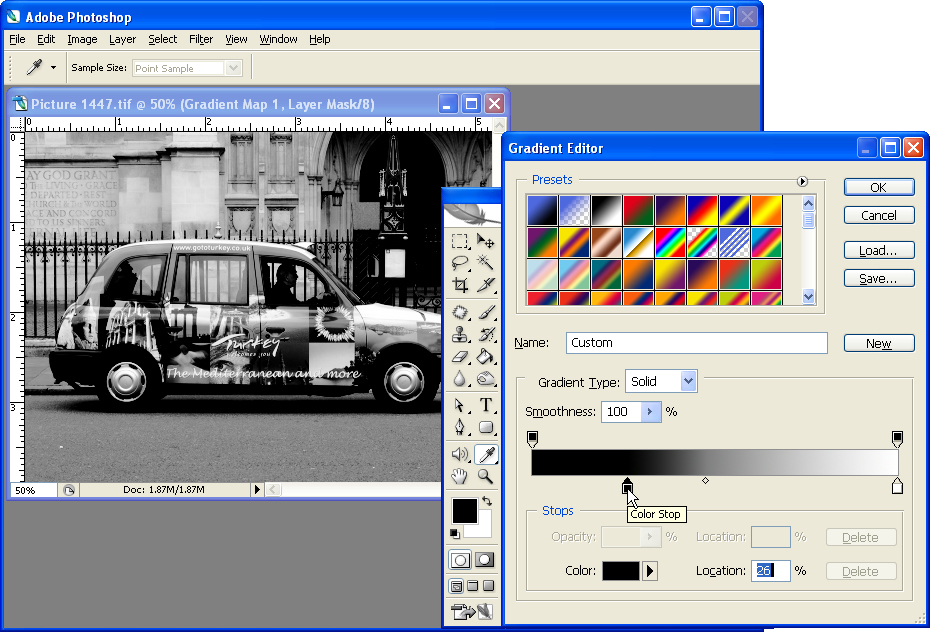Select the Clone Stamp tool
The height and width of the screenshot is (632, 930).
pos(461,334)
